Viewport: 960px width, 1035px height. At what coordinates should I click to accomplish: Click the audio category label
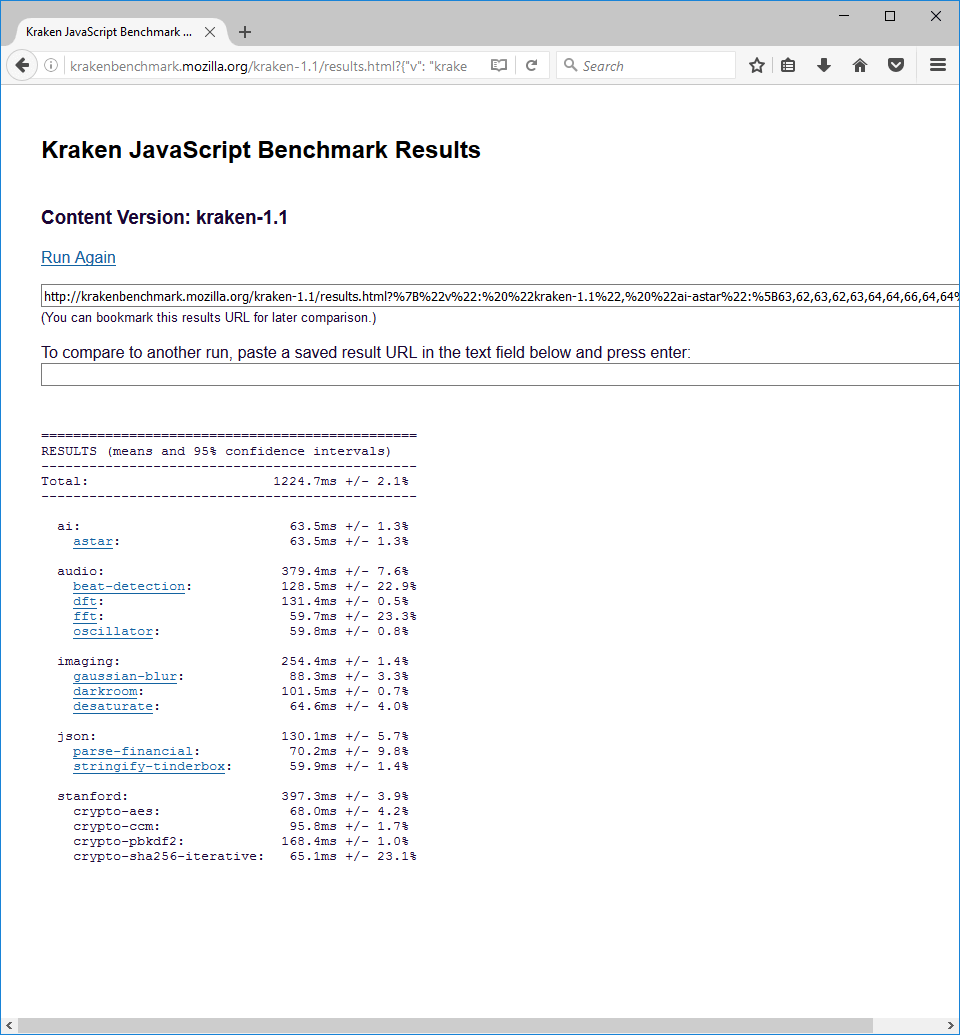[81, 571]
